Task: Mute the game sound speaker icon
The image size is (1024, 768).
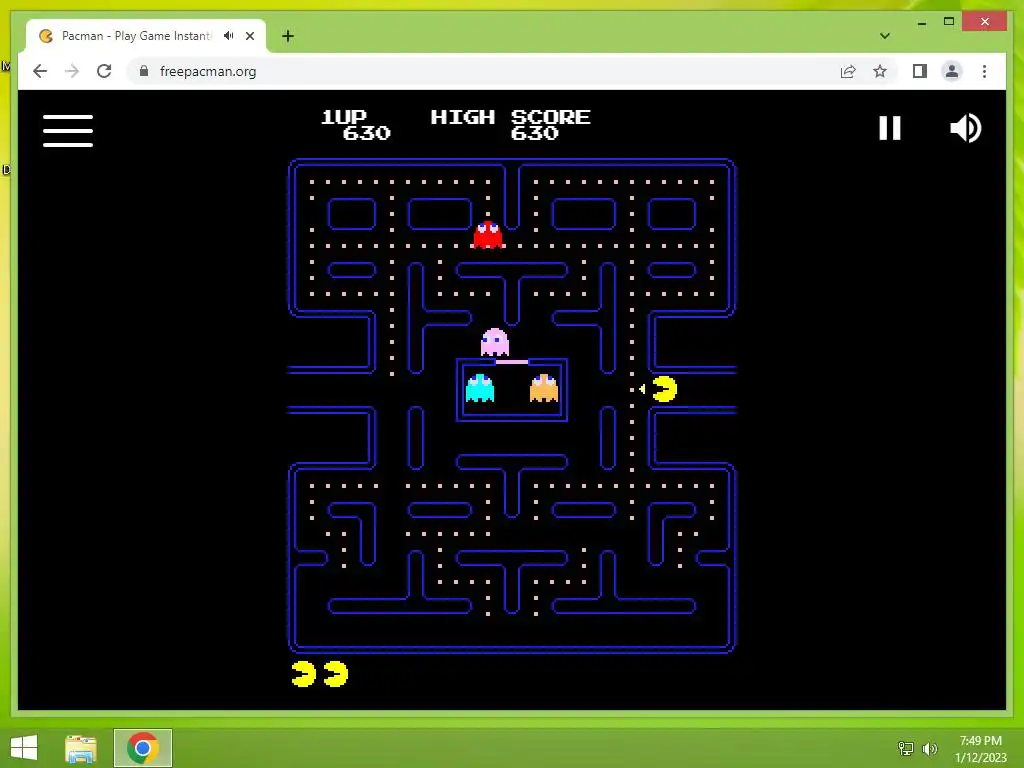Action: (965, 128)
